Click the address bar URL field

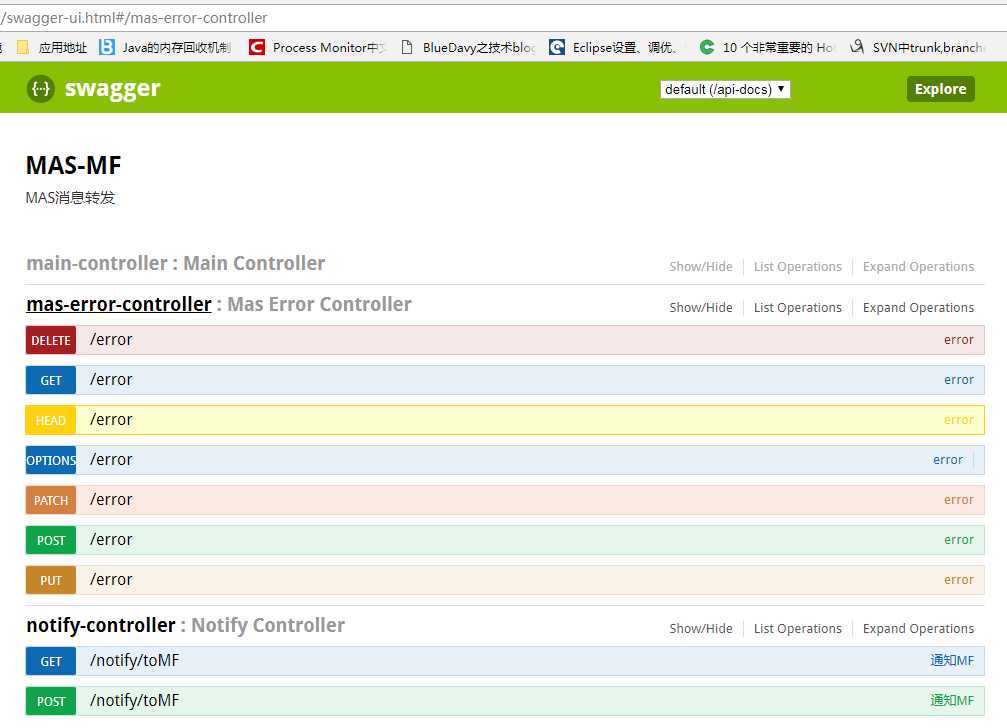(504, 18)
